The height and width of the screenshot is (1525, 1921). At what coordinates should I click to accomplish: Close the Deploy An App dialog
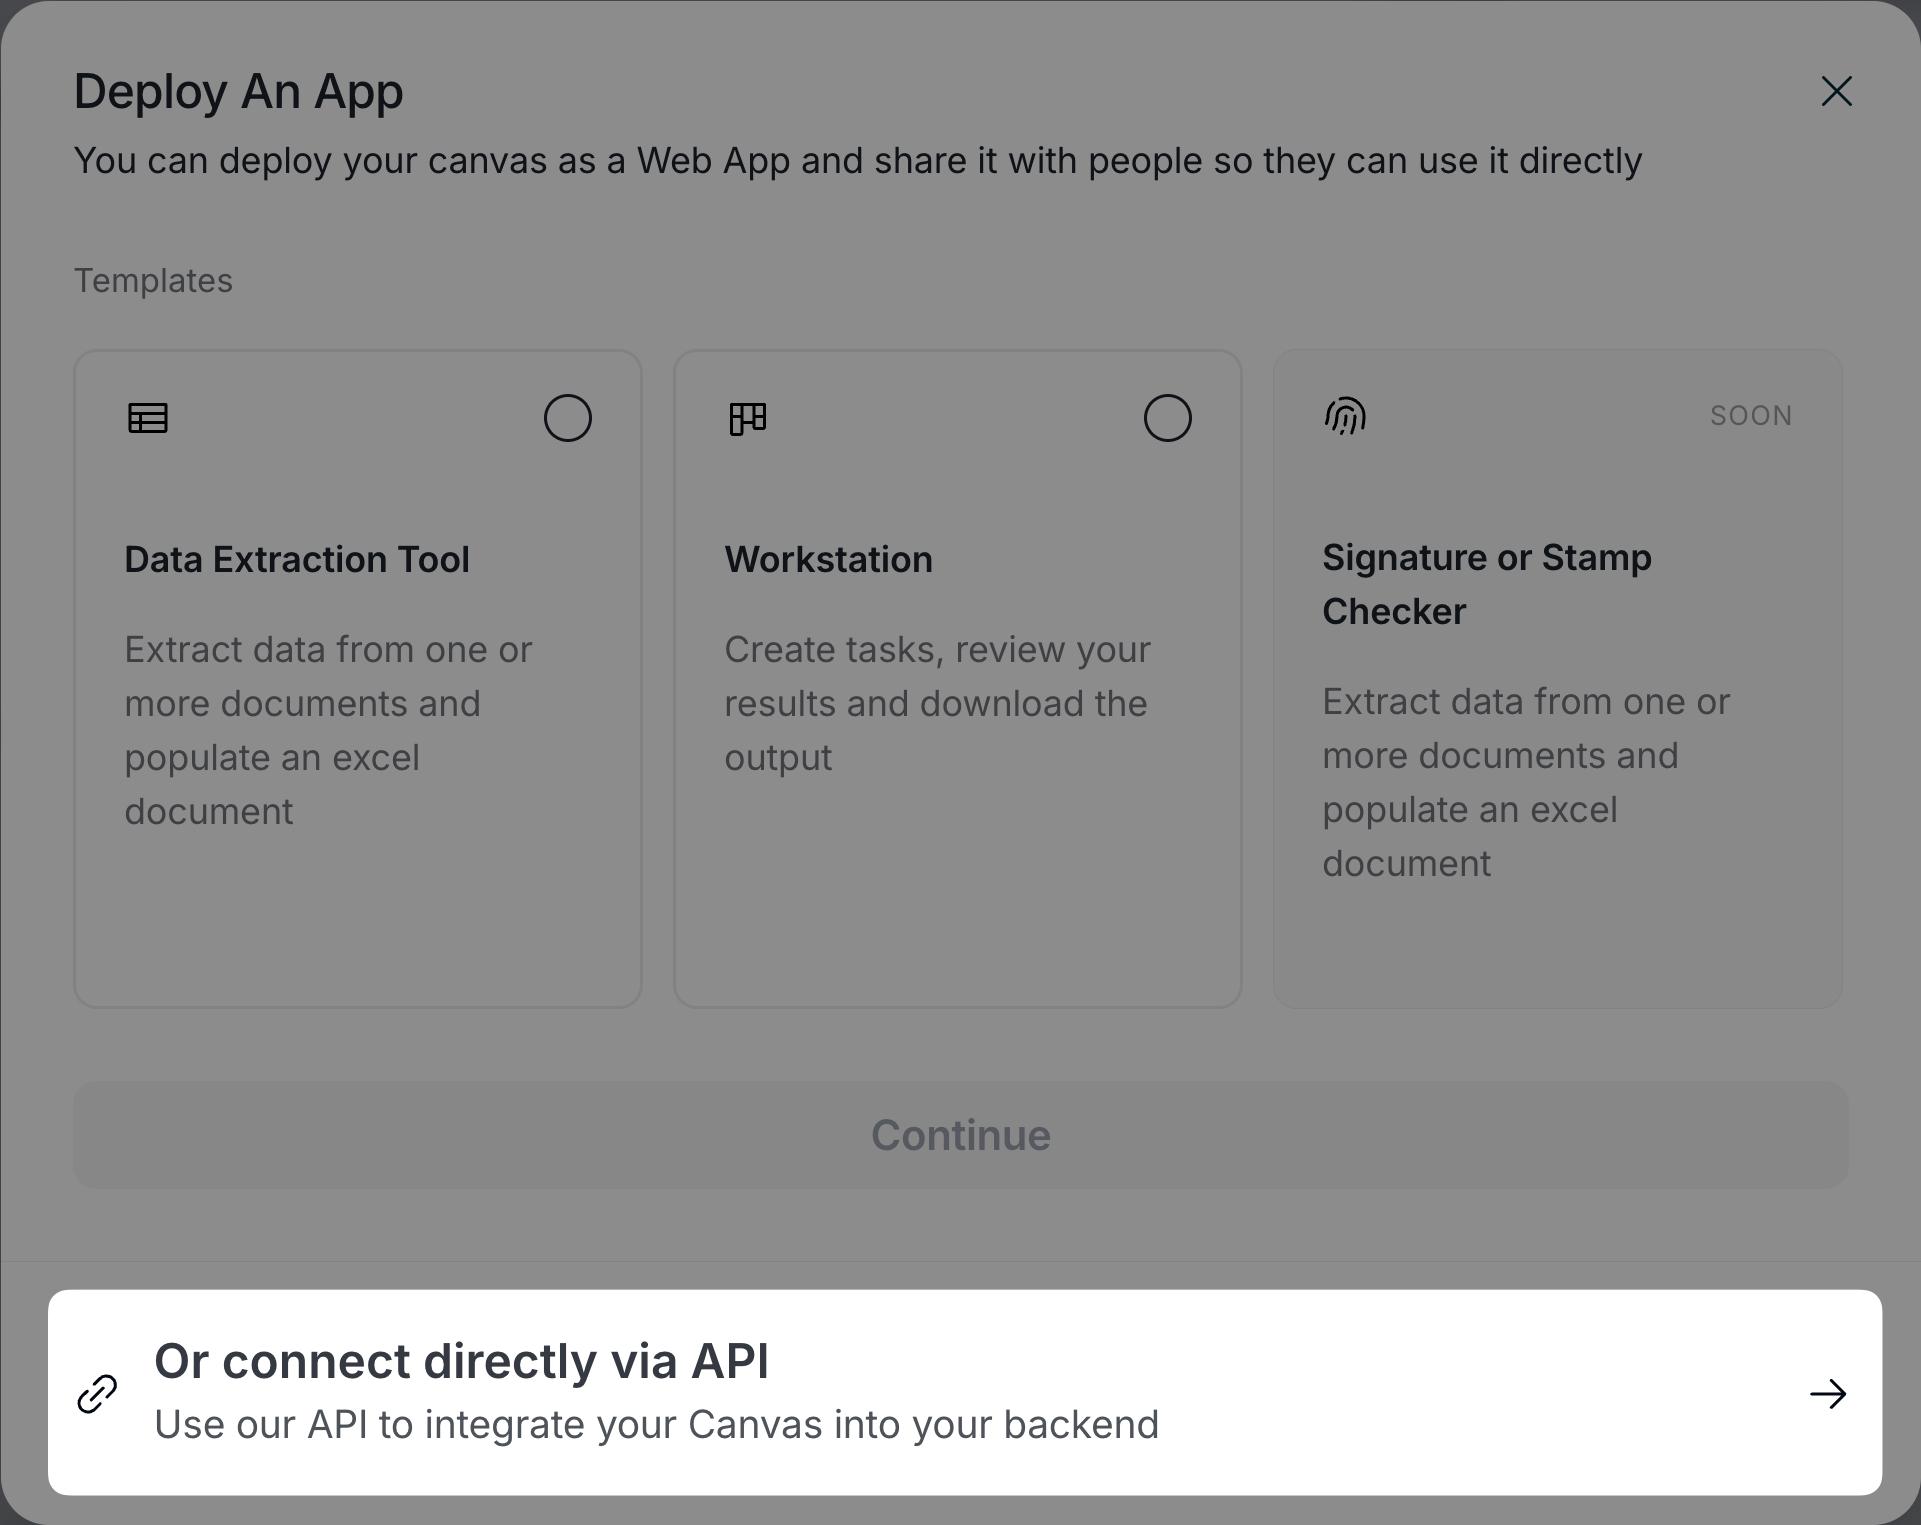point(1836,91)
